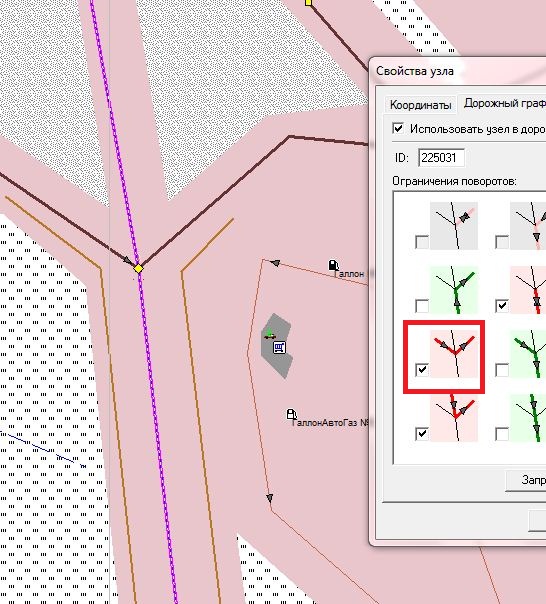The image size is (546, 604).
Task: Check the first gray turn restriction checkbox
Action: (x=422, y=242)
